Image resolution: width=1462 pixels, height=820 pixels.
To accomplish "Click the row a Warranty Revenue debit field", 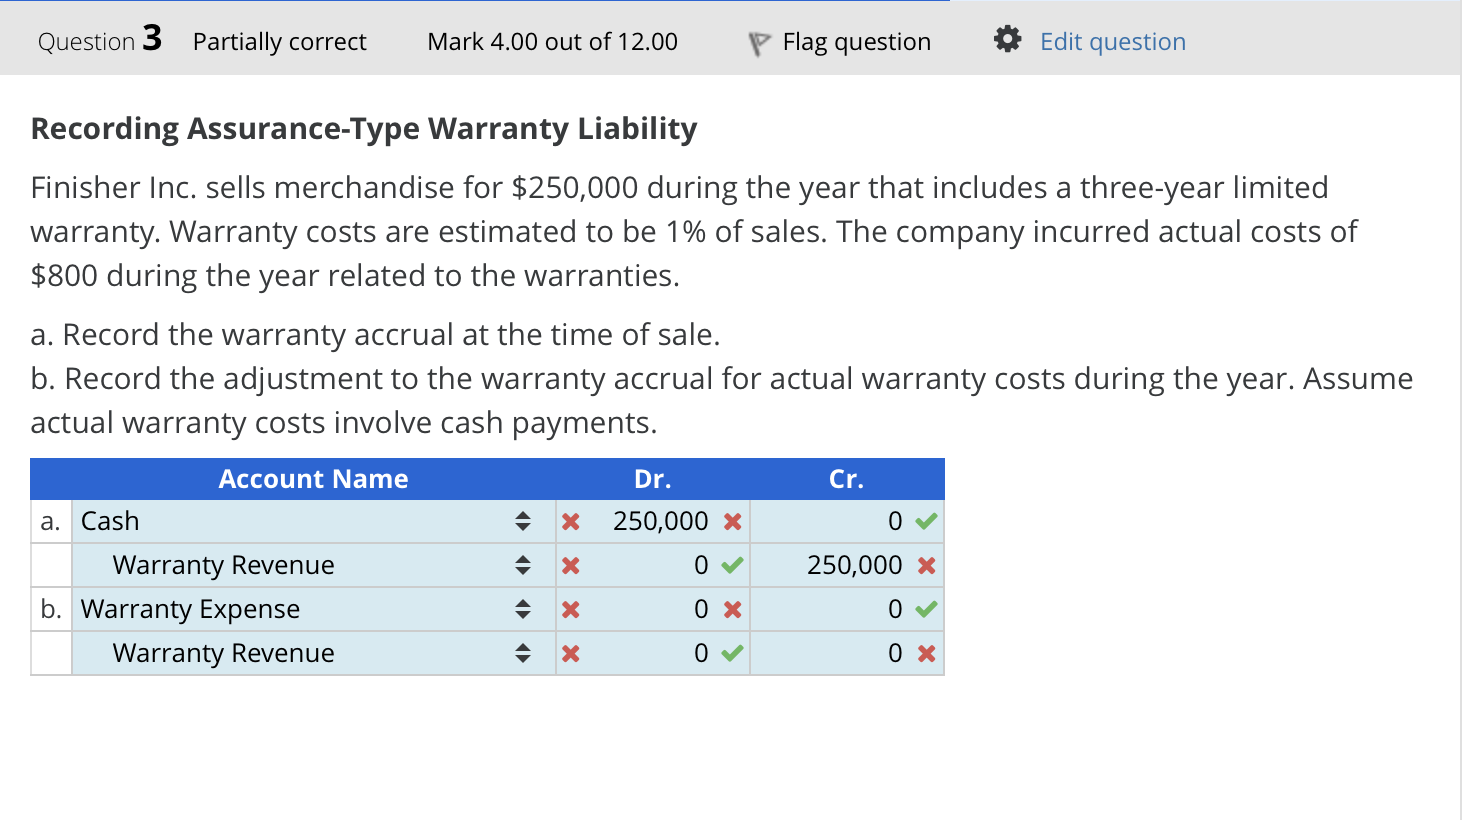I will coord(654,565).
